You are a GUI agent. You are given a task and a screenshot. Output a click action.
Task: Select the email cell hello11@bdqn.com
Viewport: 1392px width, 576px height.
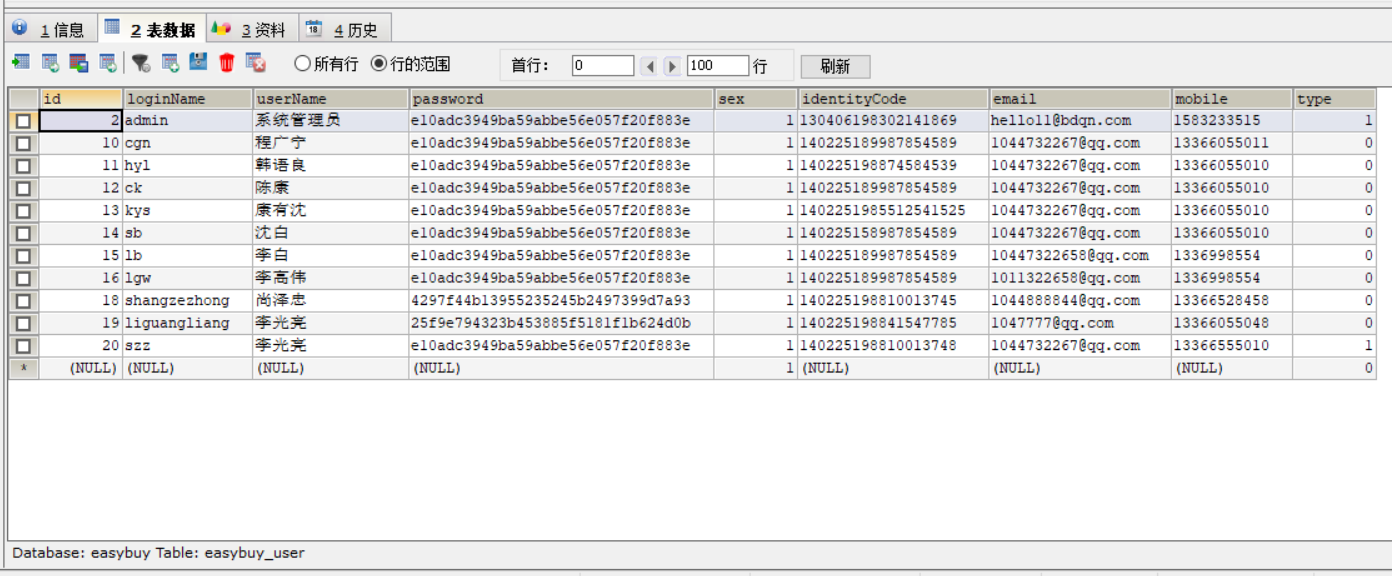1080,120
